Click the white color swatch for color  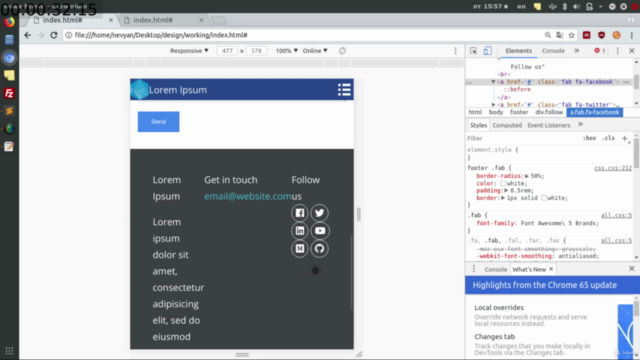503,184
